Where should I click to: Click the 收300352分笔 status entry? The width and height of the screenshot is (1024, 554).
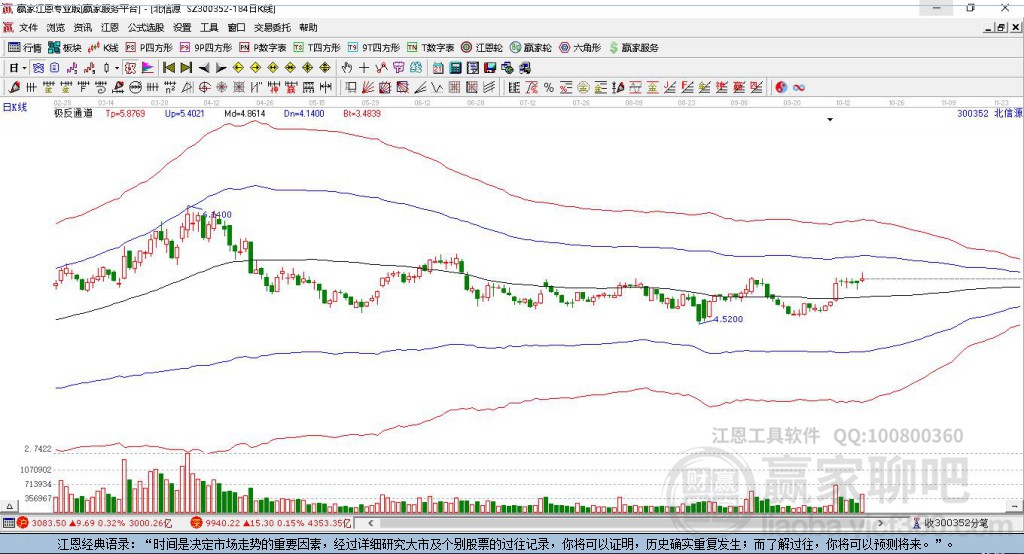951,523
